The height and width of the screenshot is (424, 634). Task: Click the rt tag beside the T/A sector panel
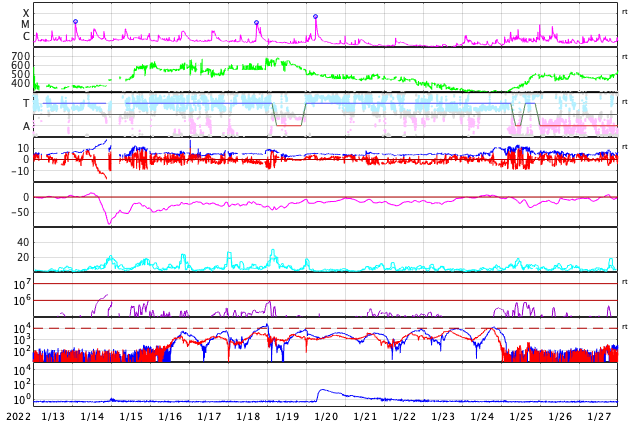pos(625,101)
